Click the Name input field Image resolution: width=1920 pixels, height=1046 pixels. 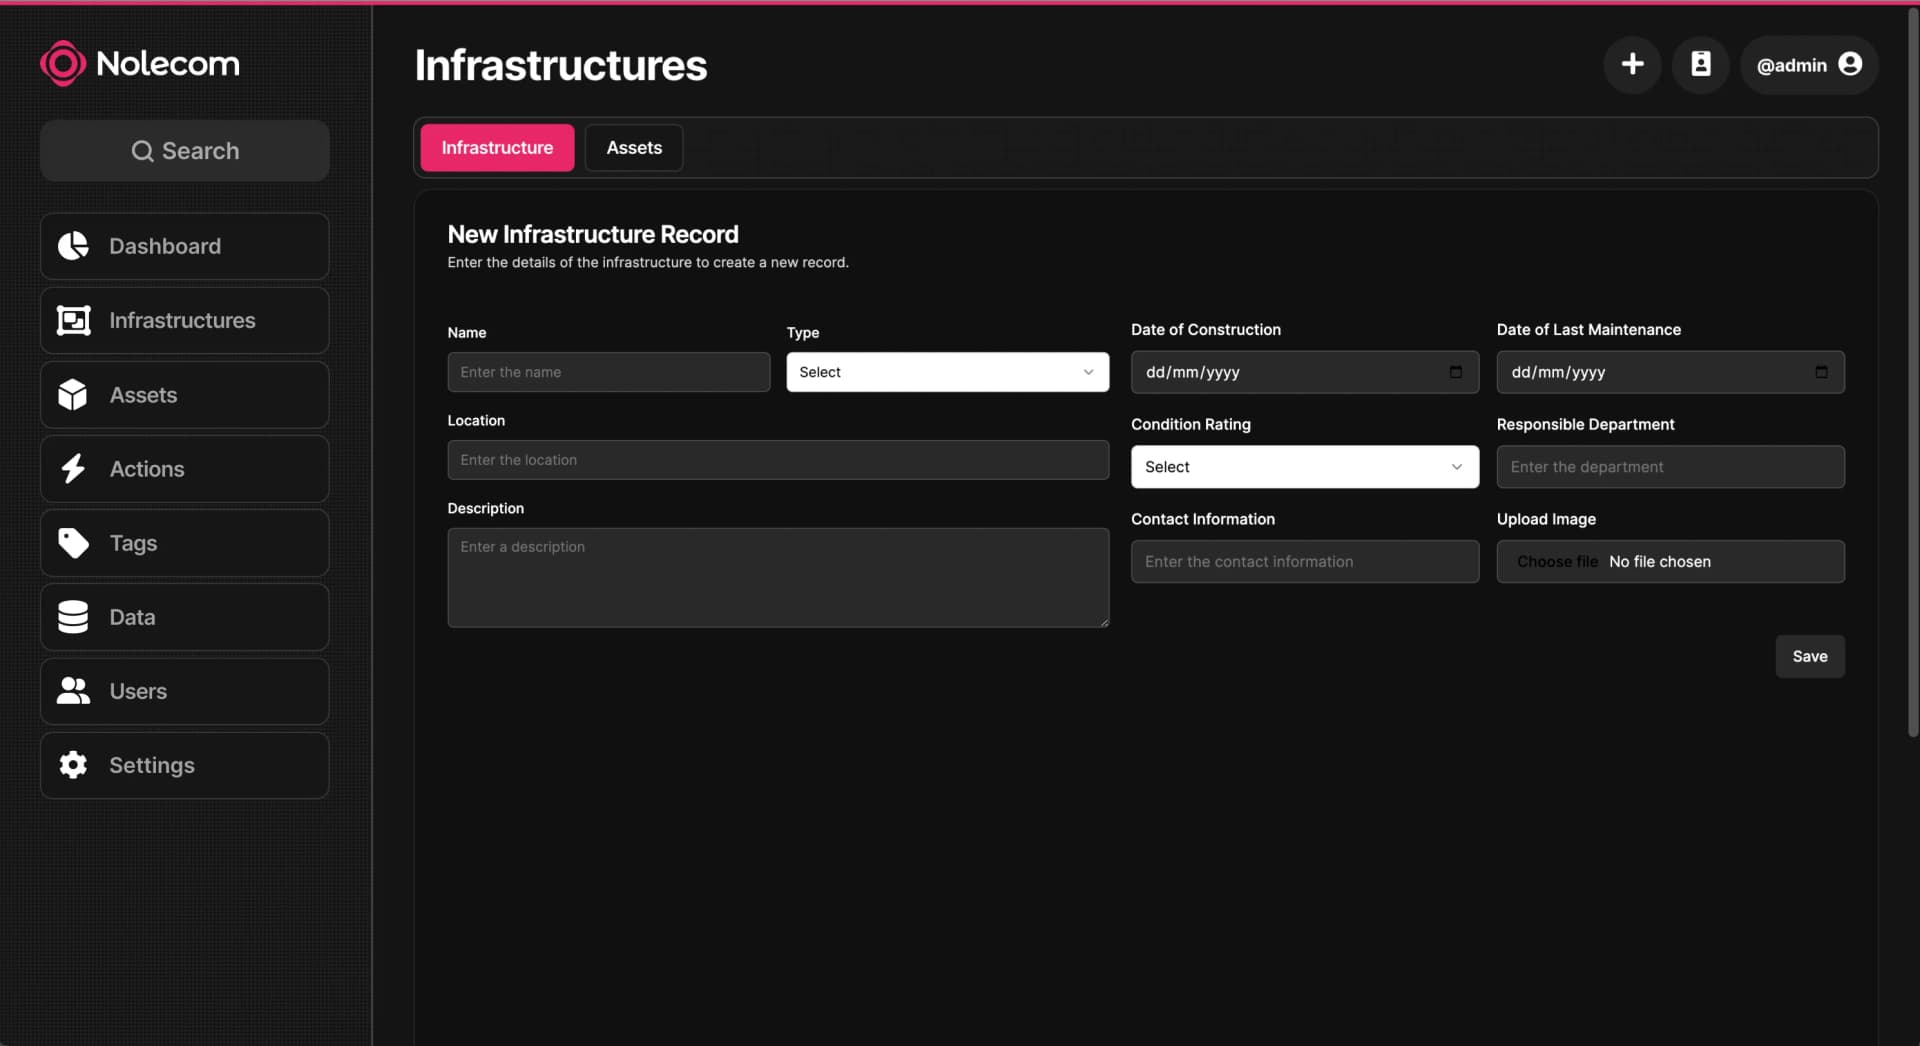(x=608, y=372)
